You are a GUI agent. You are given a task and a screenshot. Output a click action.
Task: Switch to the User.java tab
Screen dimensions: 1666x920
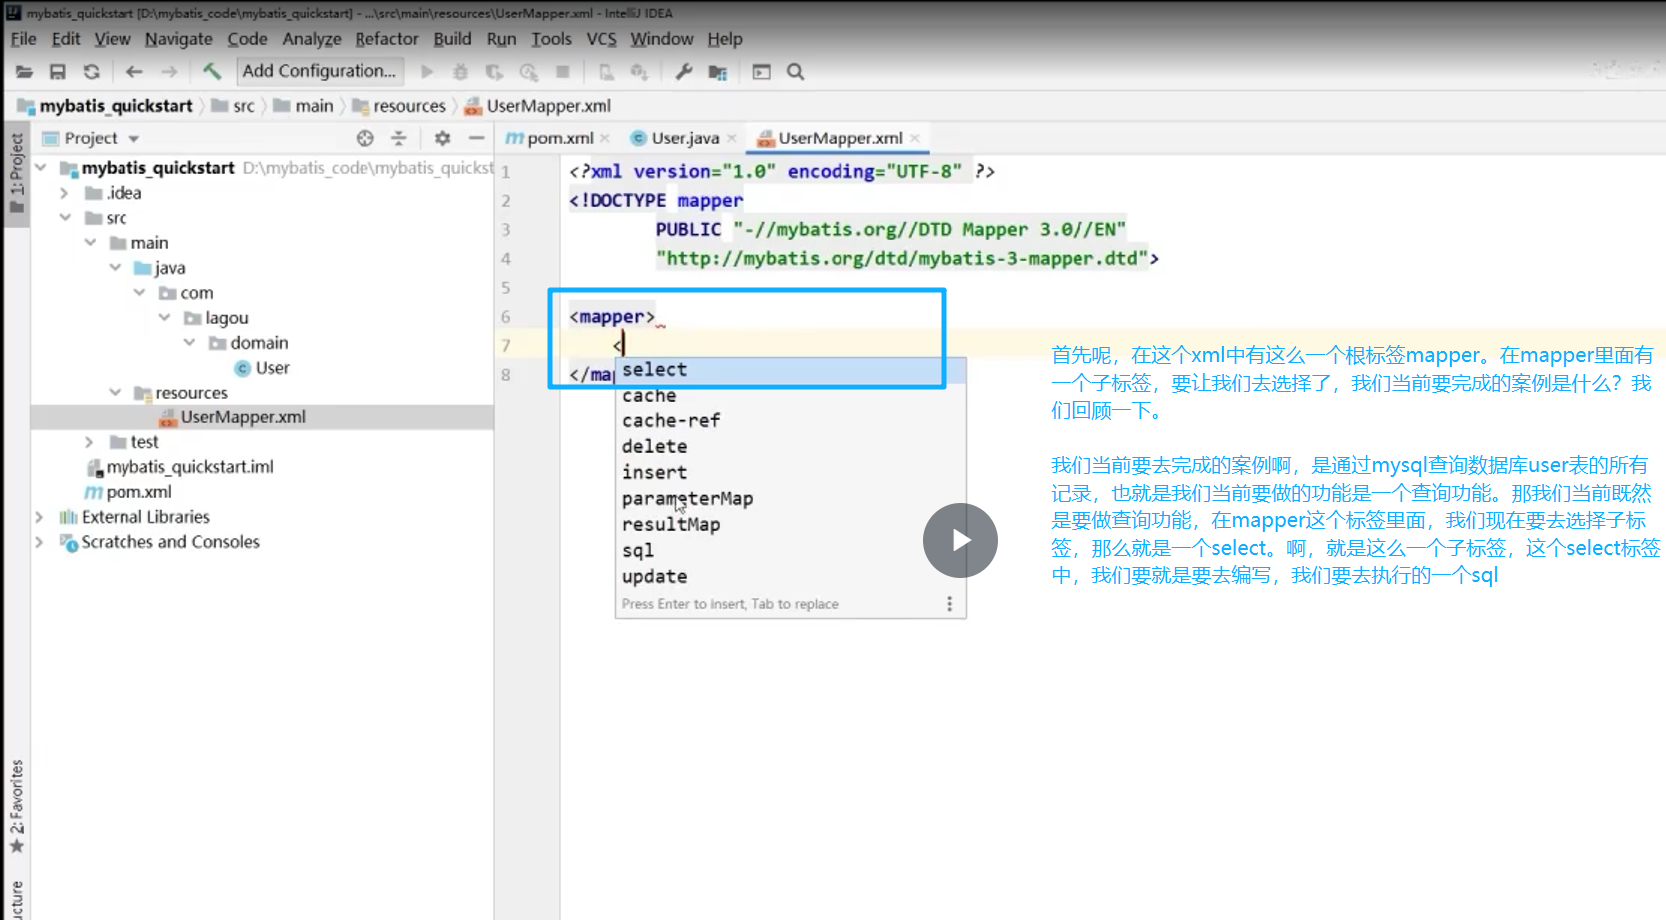(685, 138)
